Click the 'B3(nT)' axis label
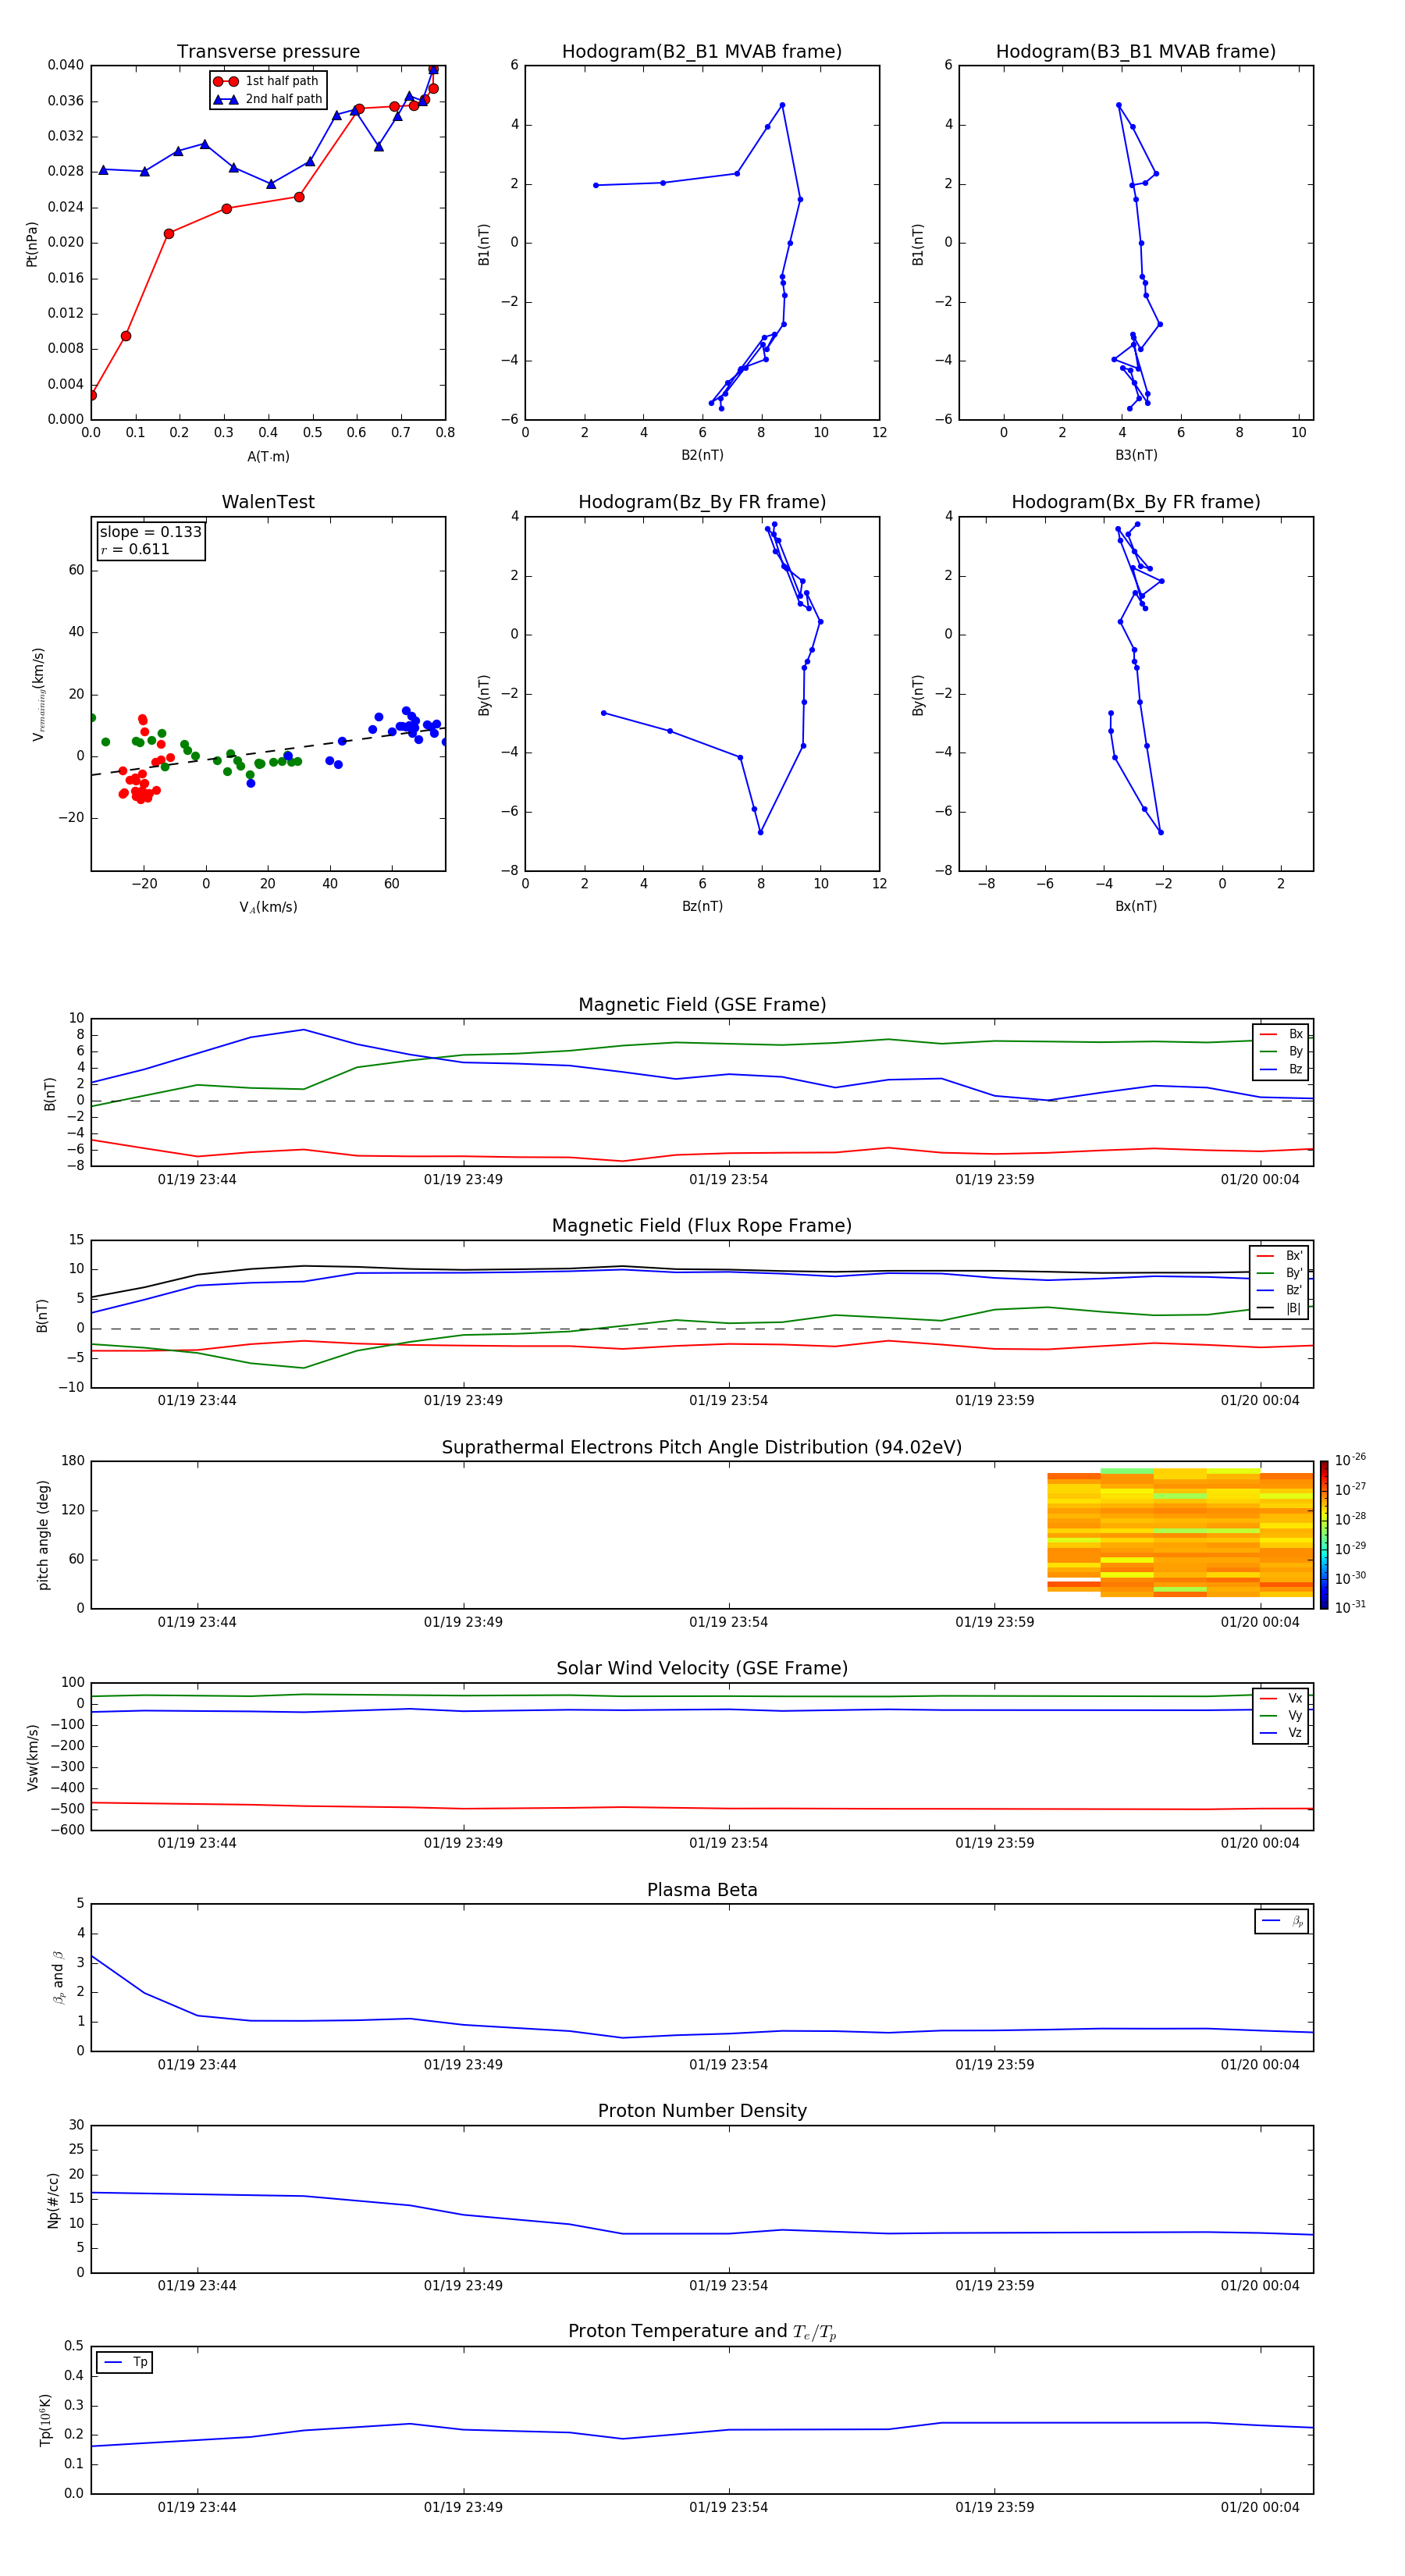 [1136, 455]
